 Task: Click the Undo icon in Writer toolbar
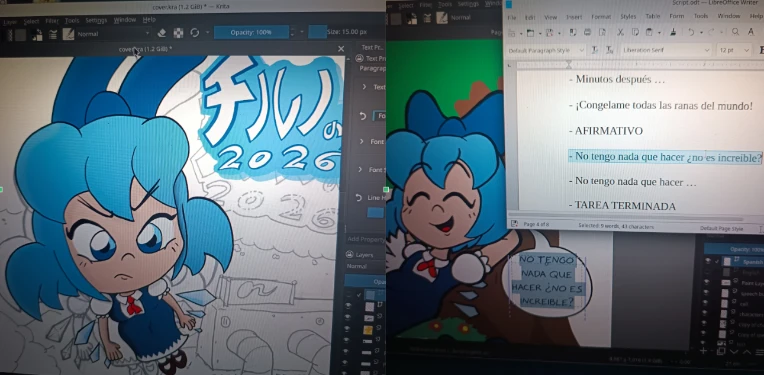point(691,32)
